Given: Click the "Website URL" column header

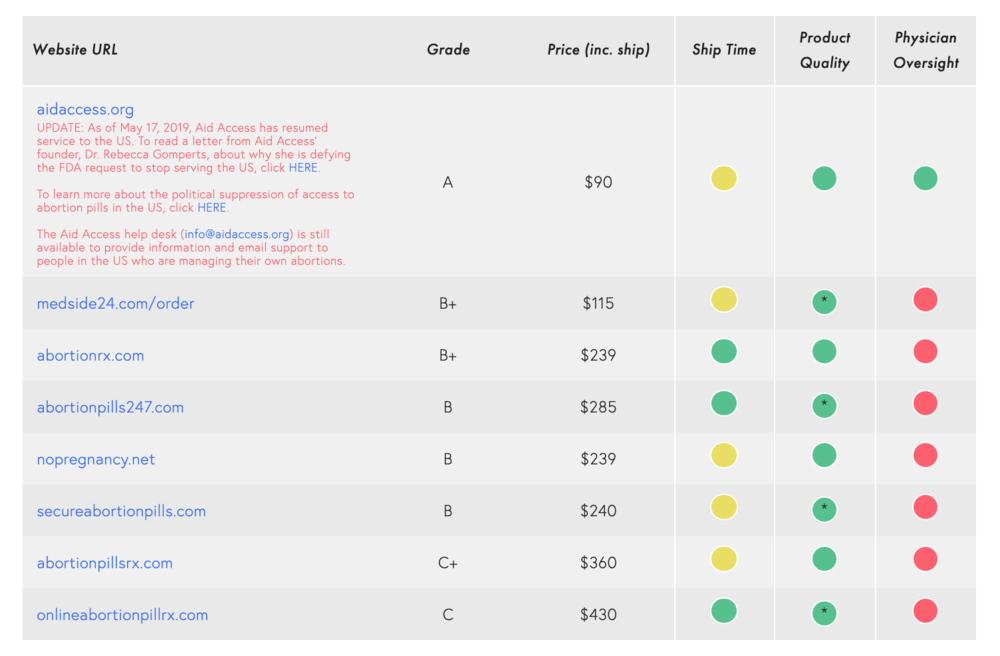Looking at the screenshot, I should coord(75,50).
